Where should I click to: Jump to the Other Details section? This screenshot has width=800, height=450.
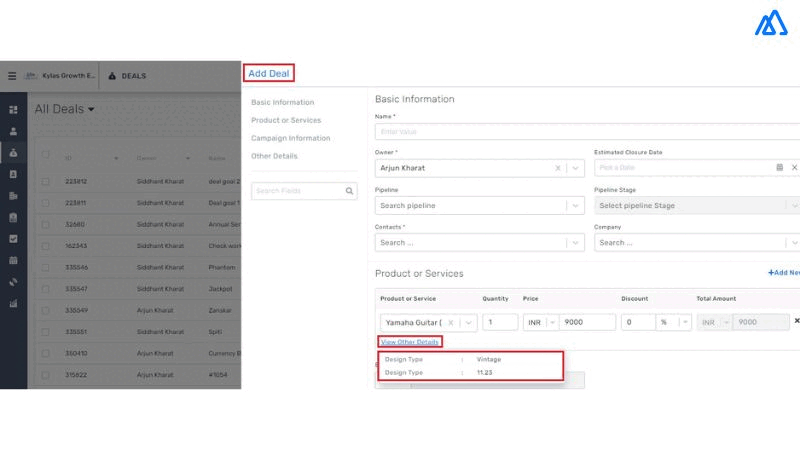[274, 156]
